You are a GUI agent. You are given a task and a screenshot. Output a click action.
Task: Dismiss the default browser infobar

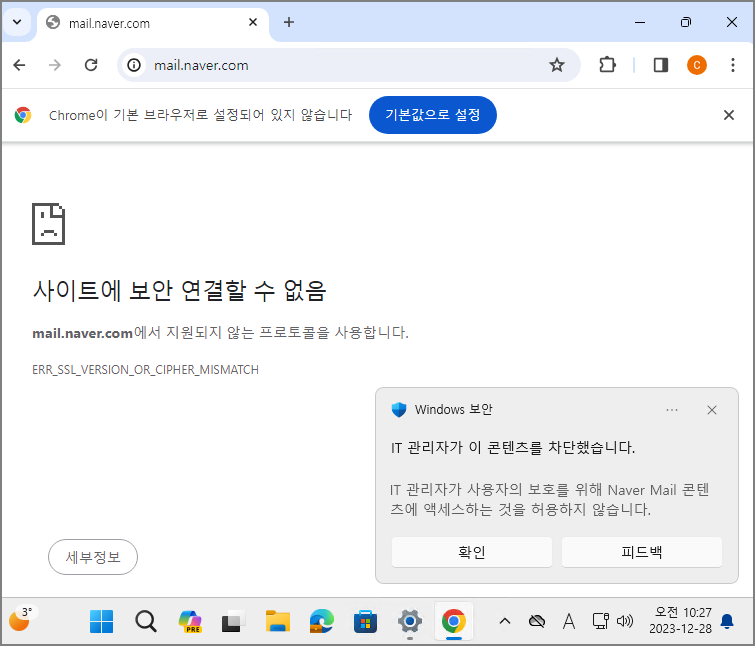(729, 115)
